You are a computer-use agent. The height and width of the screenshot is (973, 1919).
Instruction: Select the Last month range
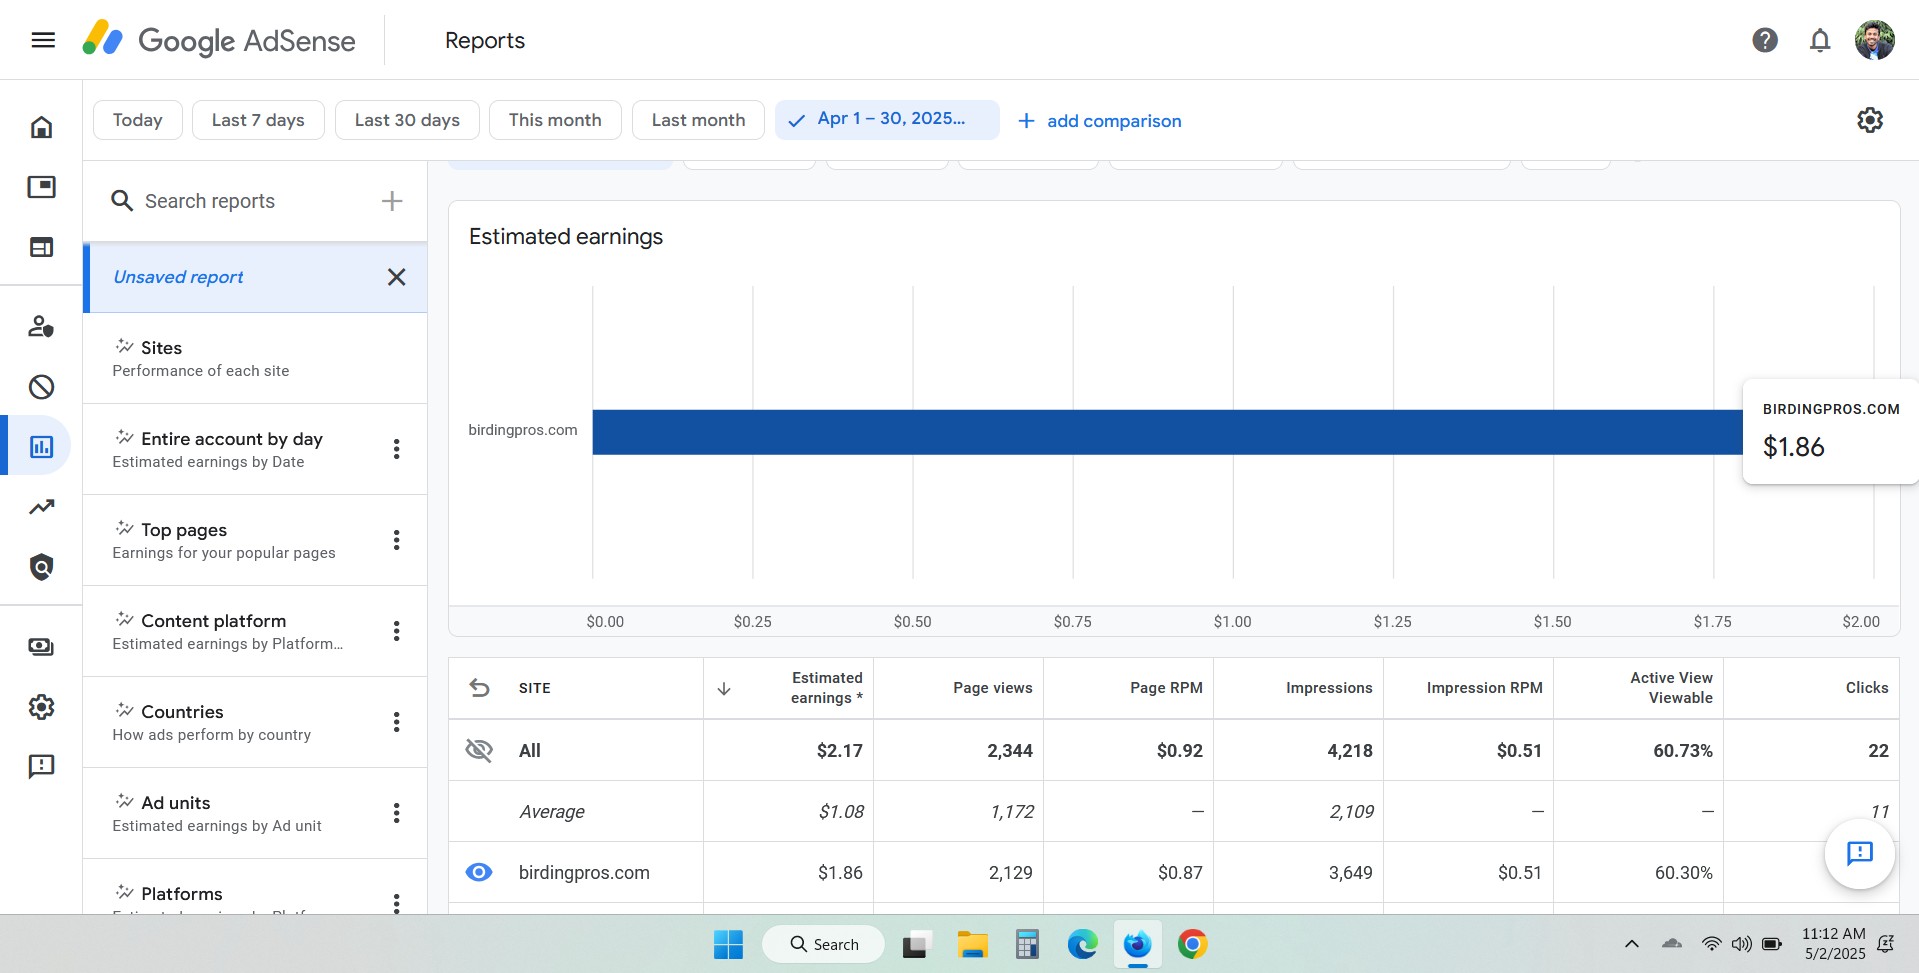click(698, 120)
